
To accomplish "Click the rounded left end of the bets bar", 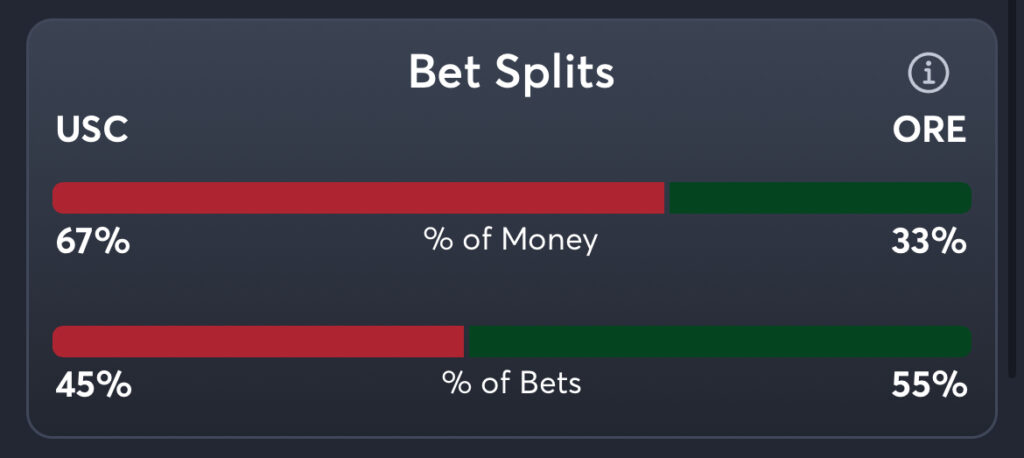I will tap(60, 342).
